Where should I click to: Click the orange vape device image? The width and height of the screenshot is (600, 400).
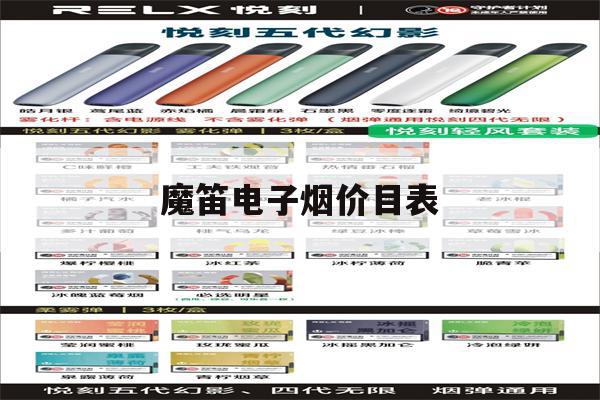click(230, 75)
